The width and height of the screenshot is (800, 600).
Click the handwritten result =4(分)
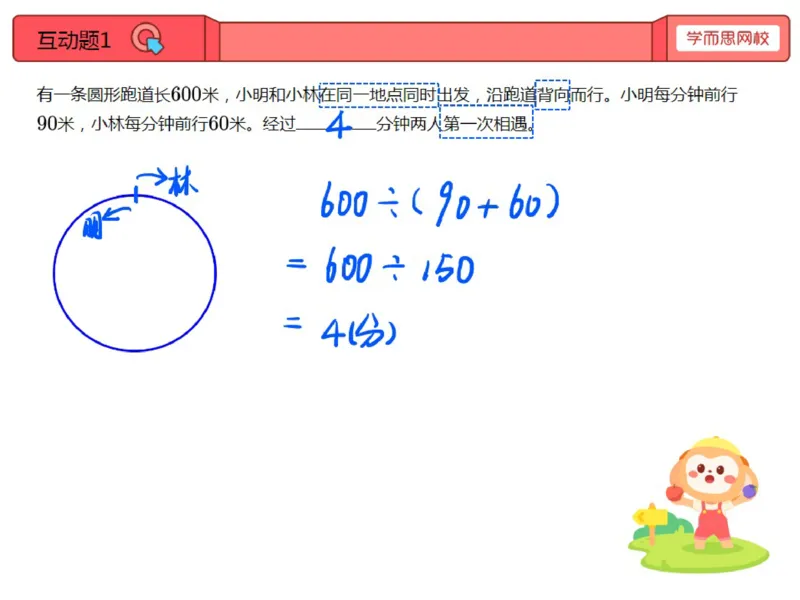click(340, 332)
